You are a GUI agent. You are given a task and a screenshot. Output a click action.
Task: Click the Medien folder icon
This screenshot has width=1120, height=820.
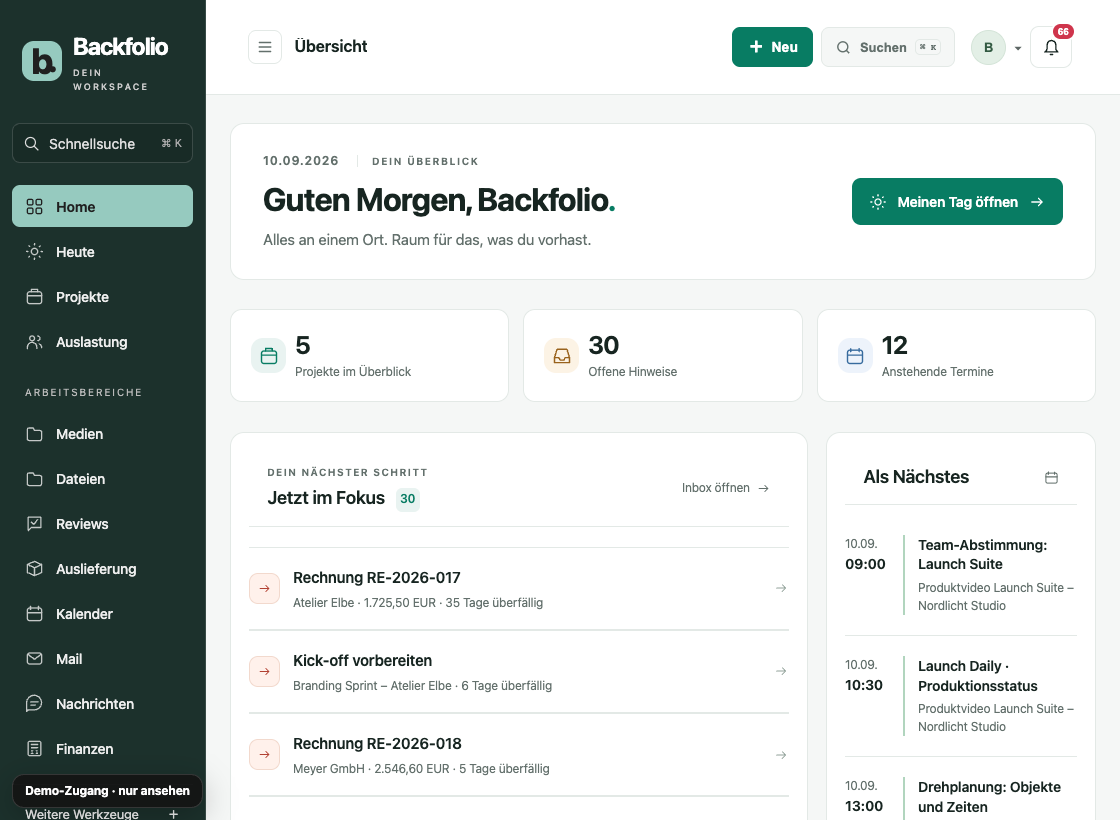pos(34,434)
